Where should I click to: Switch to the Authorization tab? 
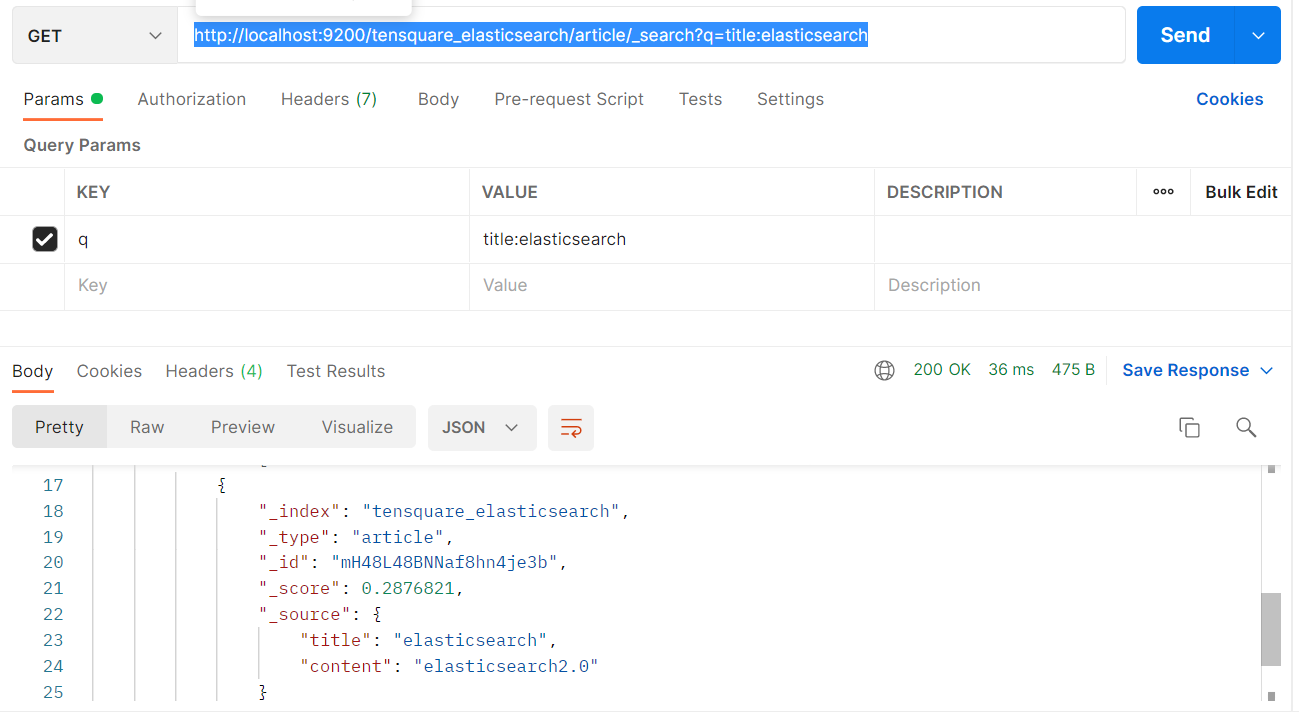(x=192, y=99)
